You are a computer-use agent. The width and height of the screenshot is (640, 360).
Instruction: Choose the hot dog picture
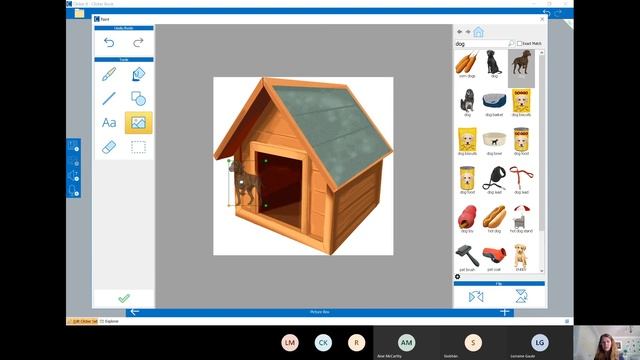coord(494,219)
